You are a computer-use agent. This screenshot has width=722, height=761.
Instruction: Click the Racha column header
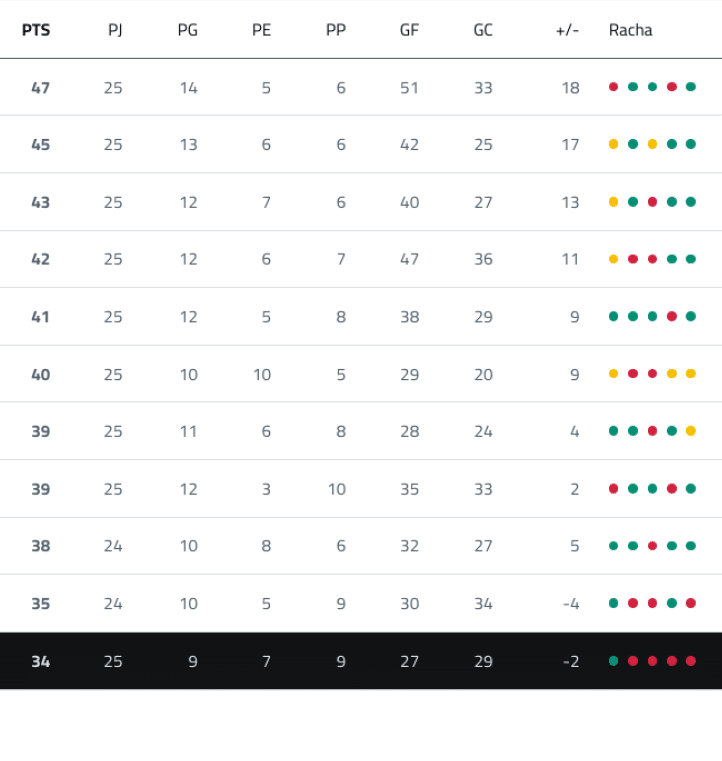tap(630, 30)
